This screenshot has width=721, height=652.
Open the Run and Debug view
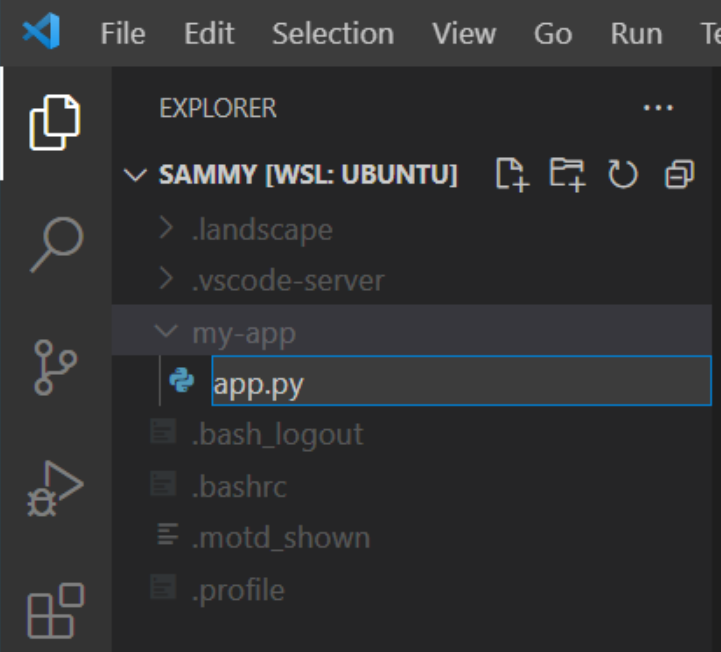click(x=55, y=488)
